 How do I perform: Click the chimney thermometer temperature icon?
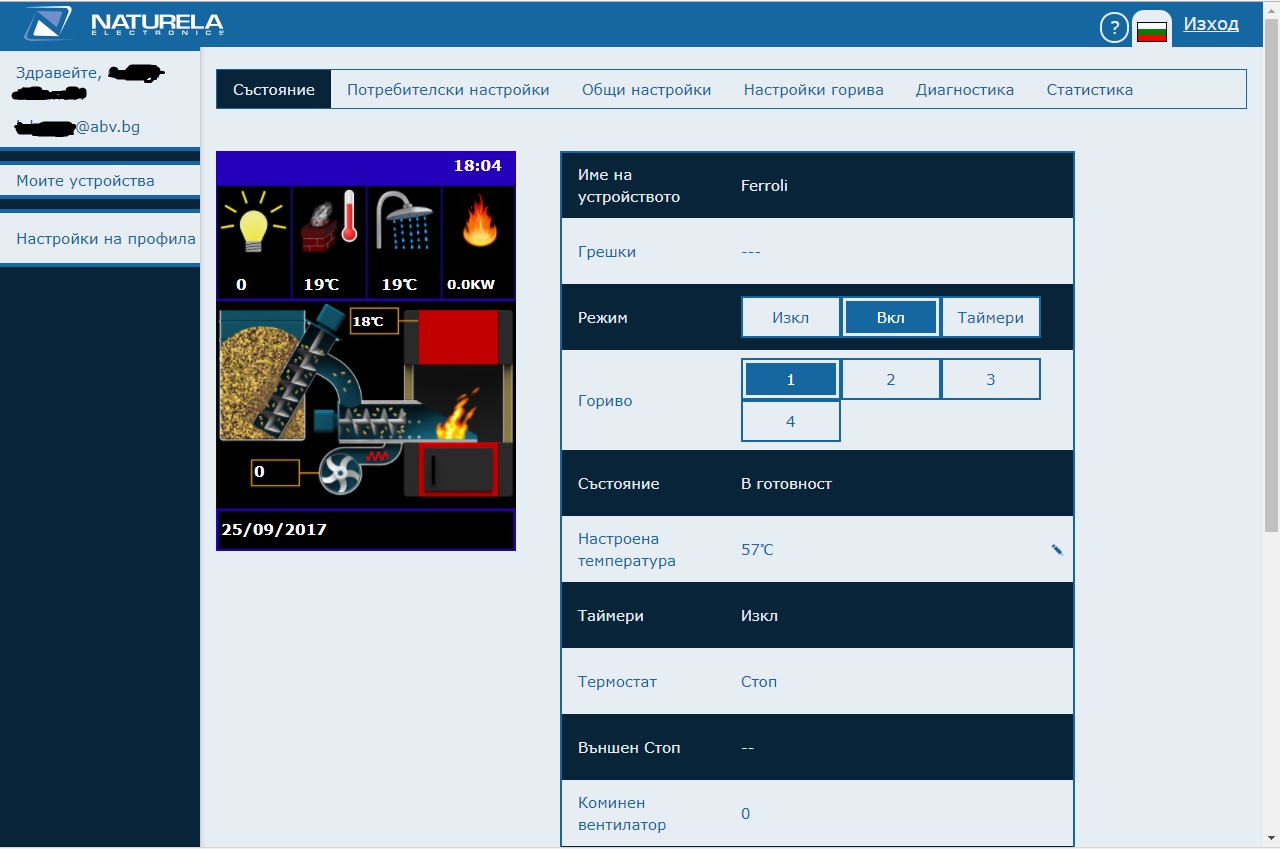click(x=329, y=222)
